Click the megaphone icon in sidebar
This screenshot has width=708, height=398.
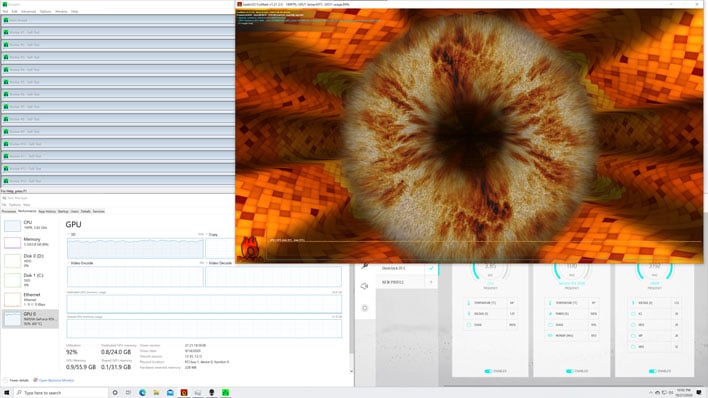(x=365, y=286)
